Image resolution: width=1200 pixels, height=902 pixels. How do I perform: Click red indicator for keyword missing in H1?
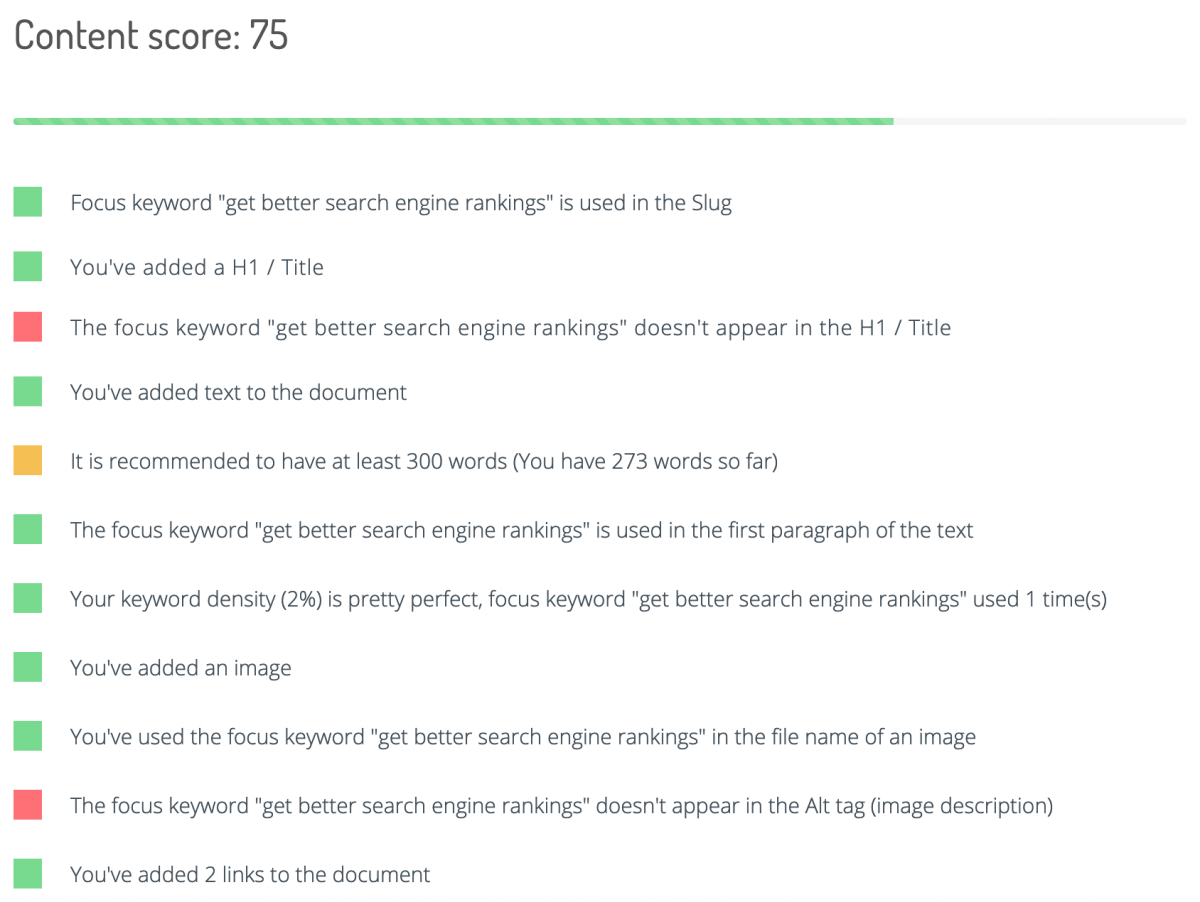click(28, 327)
